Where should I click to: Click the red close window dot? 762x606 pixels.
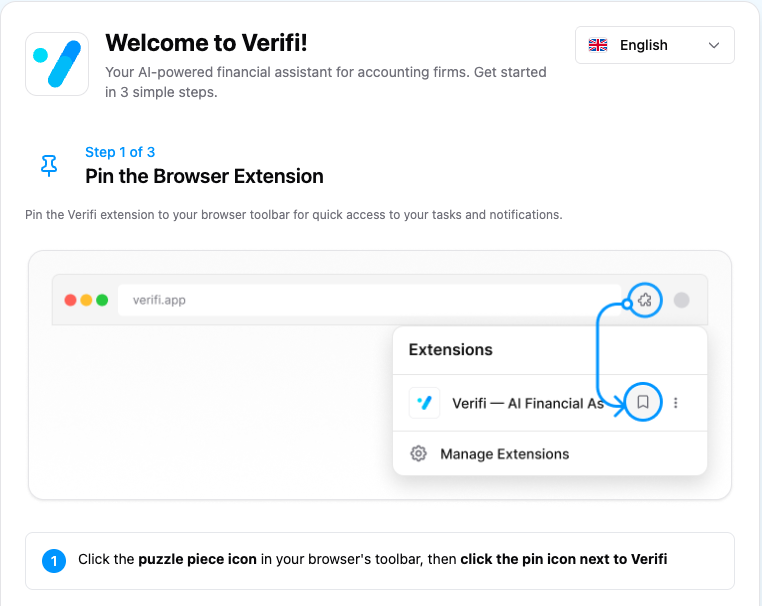[x=71, y=300]
